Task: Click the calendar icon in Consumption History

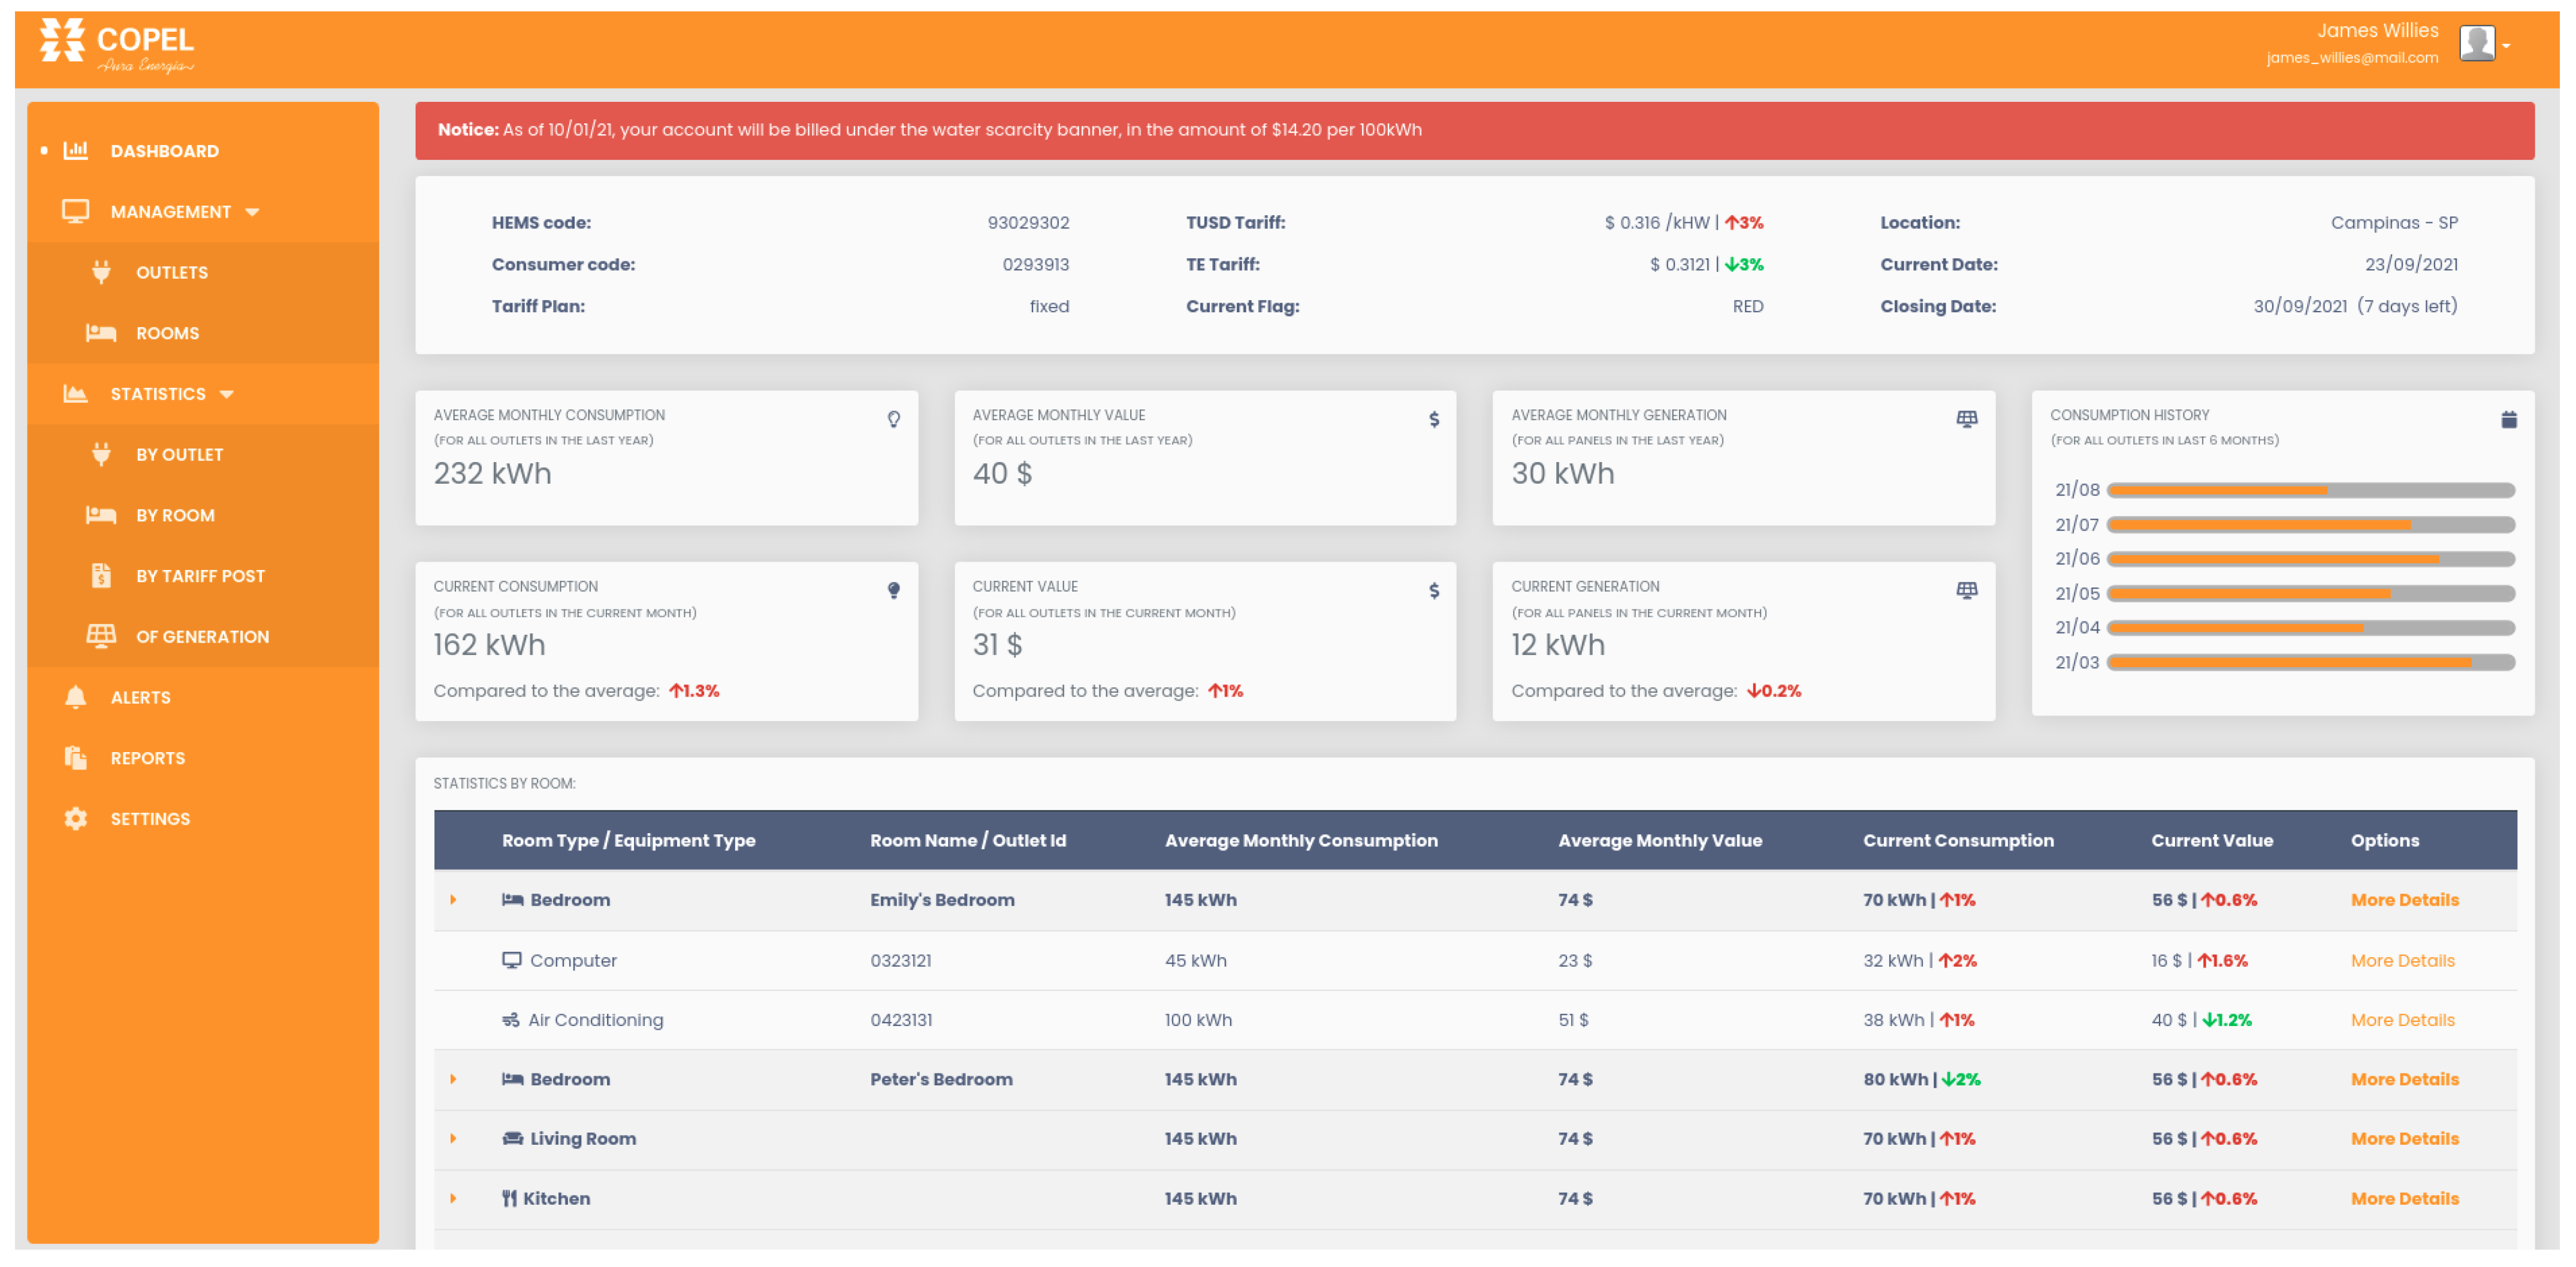Action: click(2508, 420)
